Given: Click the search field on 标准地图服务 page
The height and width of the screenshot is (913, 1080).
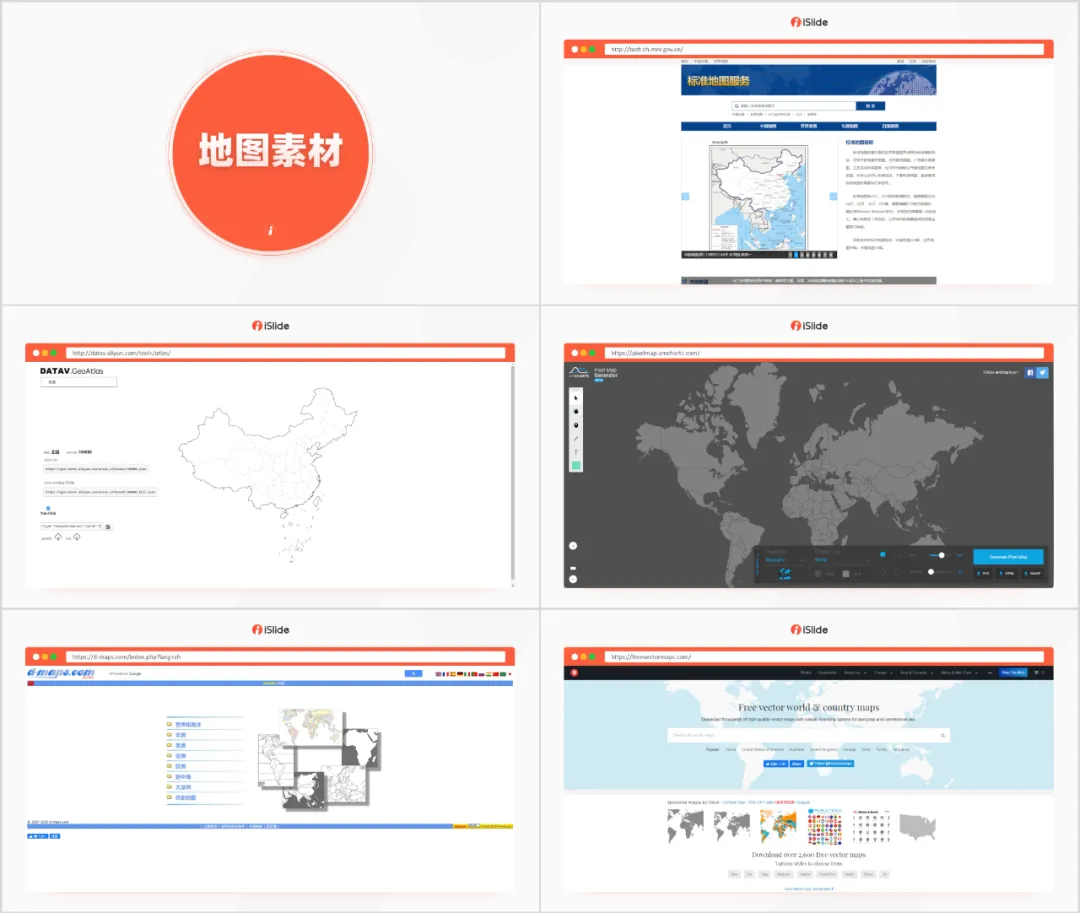Looking at the screenshot, I should tap(793, 106).
